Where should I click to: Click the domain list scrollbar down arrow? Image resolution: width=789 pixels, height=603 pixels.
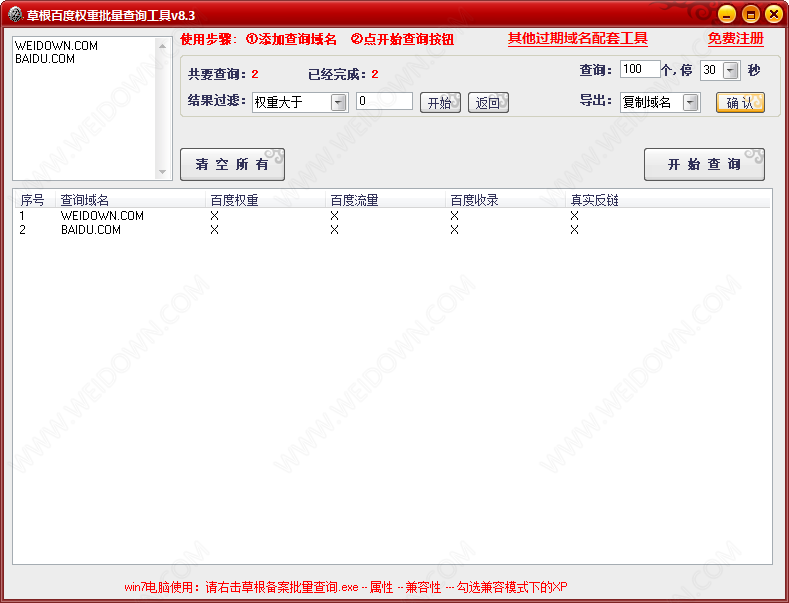coord(162,172)
